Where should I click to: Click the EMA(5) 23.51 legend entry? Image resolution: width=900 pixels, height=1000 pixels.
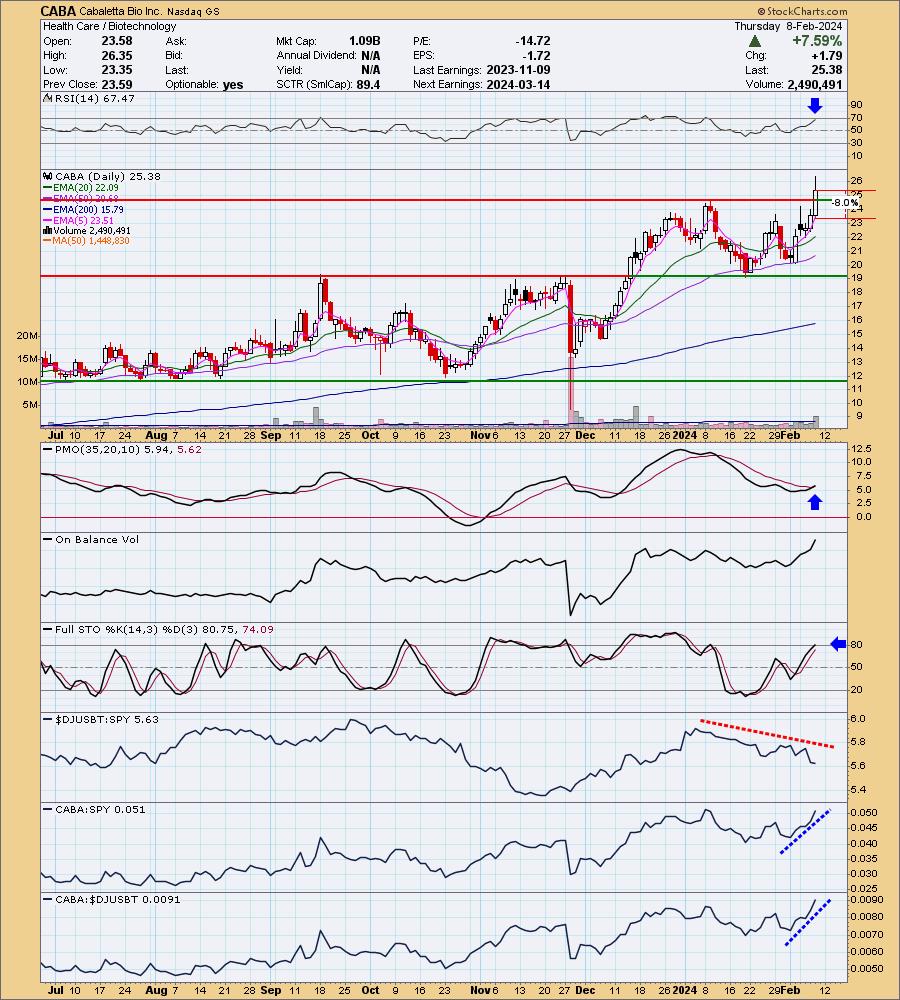pos(83,220)
